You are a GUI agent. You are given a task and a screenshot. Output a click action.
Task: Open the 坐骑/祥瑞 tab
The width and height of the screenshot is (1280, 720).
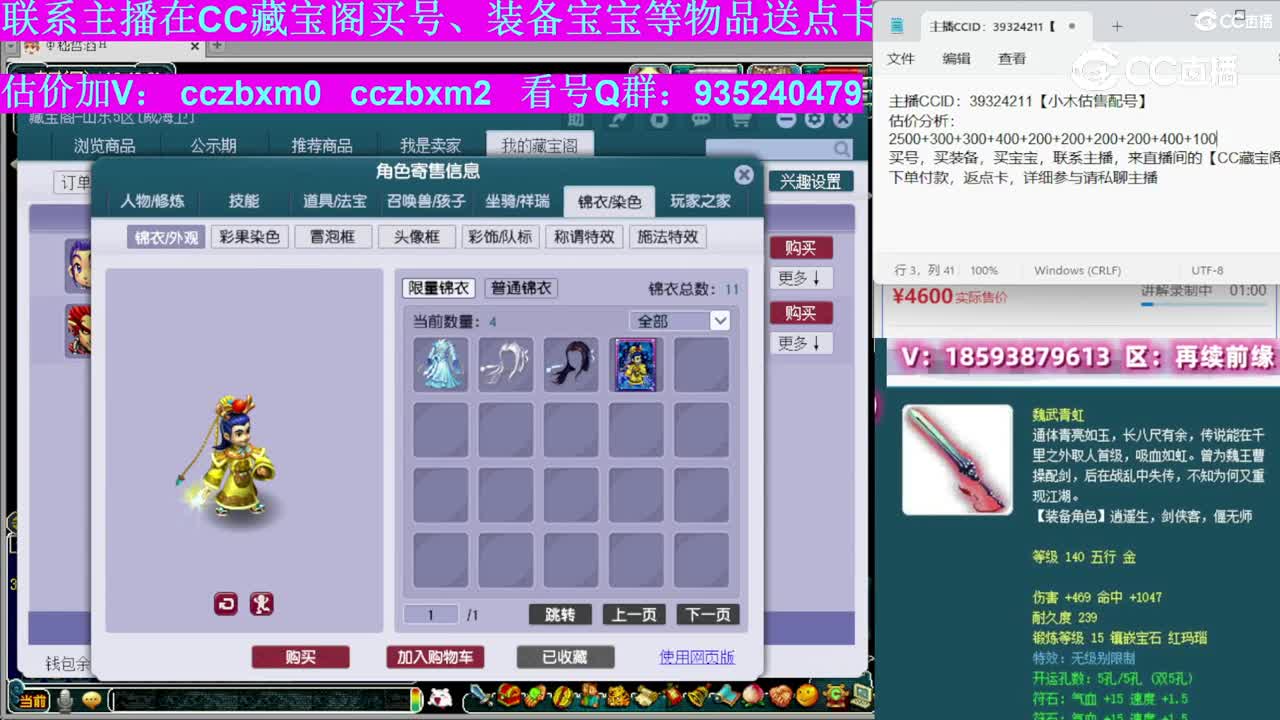pyautogui.click(x=517, y=201)
